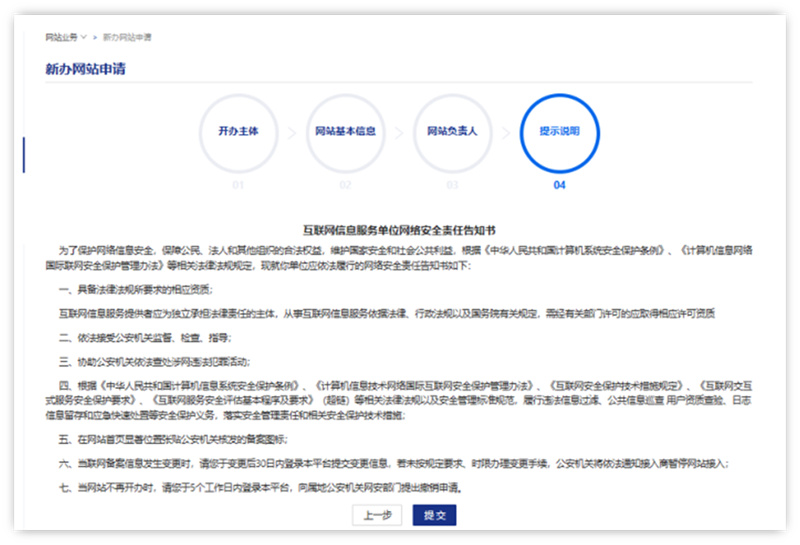Click the arrow before the 提示说明 step
The width and height of the screenshot is (800, 545).
(506, 132)
